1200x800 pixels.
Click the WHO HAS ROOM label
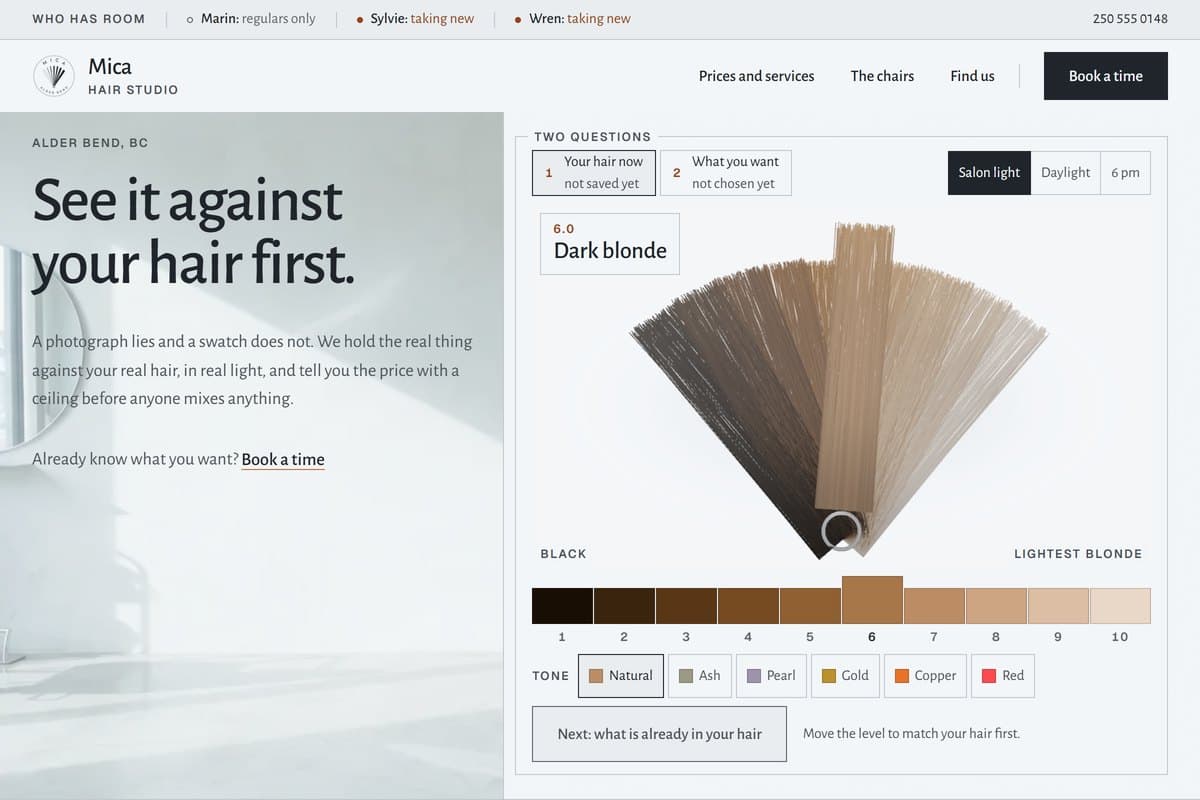[88, 19]
